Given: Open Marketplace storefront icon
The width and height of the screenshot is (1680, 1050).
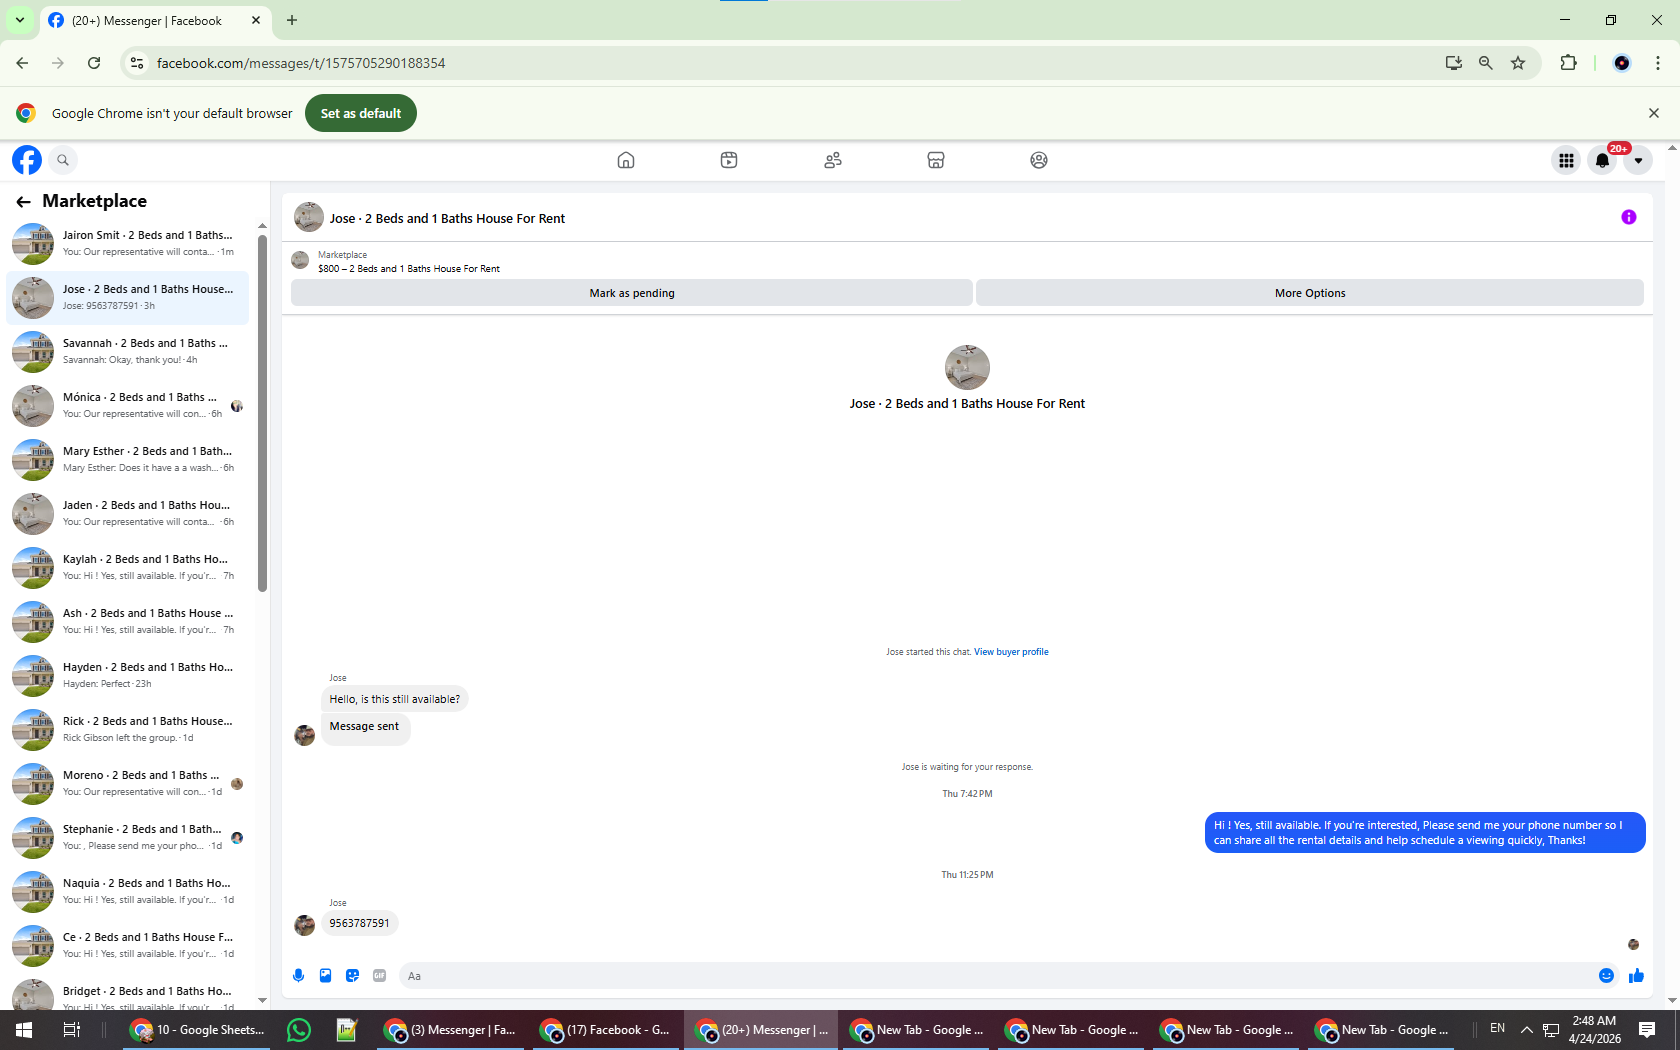Looking at the screenshot, I should [936, 160].
